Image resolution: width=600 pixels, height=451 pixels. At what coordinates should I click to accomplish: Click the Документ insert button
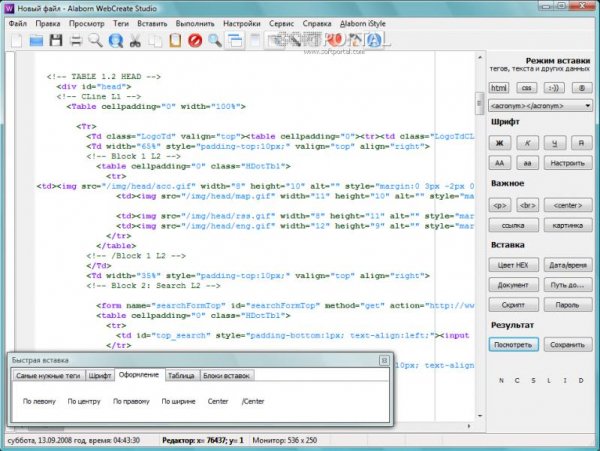pos(513,285)
